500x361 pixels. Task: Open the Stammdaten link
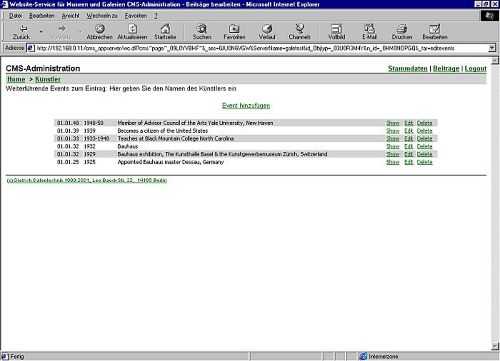(408, 69)
